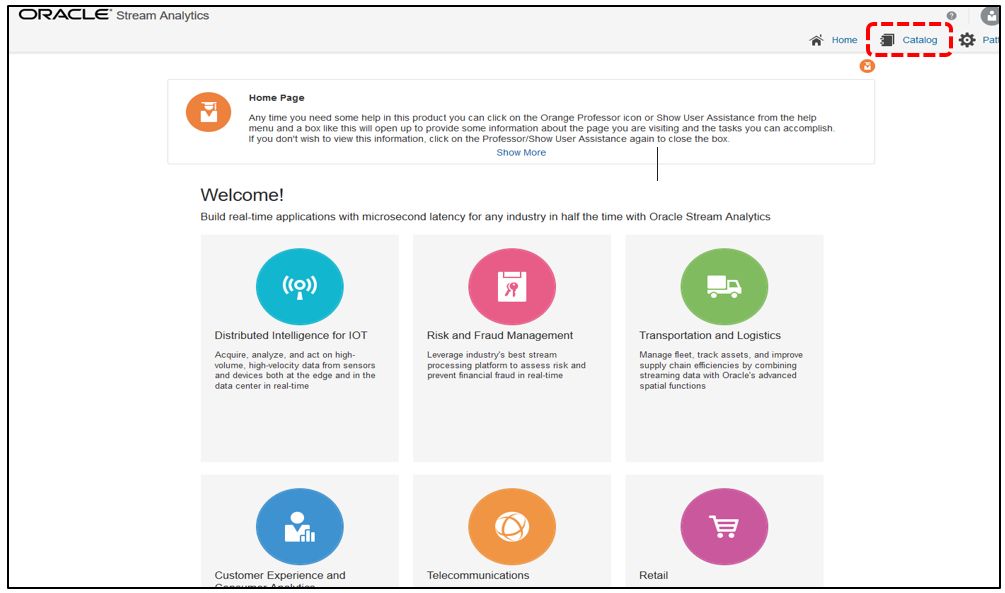Open the Risk and Fraud Management title
Image resolution: width=1005 pixels, height=593 pixels.
pyautogui.click(x=500, y=335)
